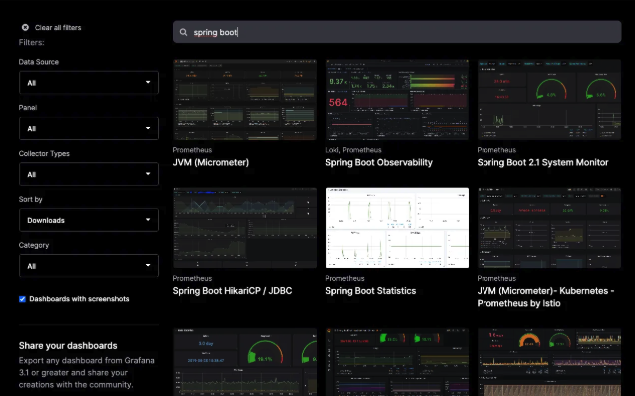Click the JVM (Micrometer) title link
The width and height of the screenshot is (635, 396).
click(211, 162)
